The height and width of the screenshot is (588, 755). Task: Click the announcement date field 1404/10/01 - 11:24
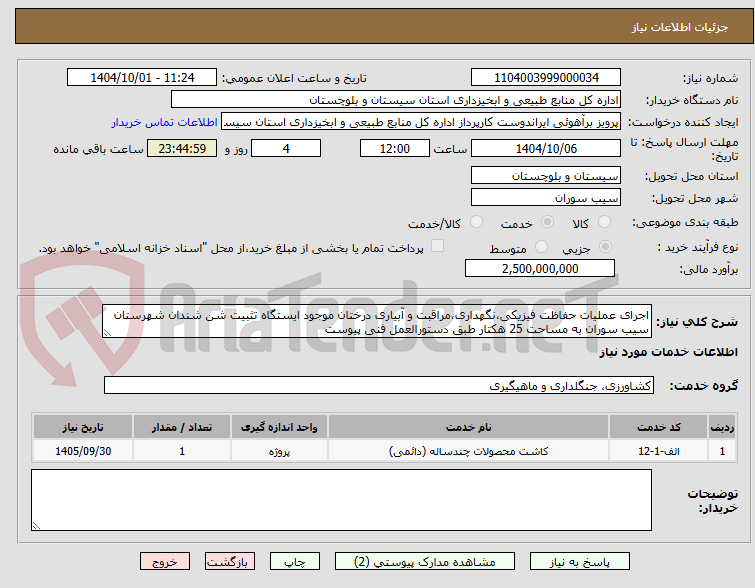point(142,78)
